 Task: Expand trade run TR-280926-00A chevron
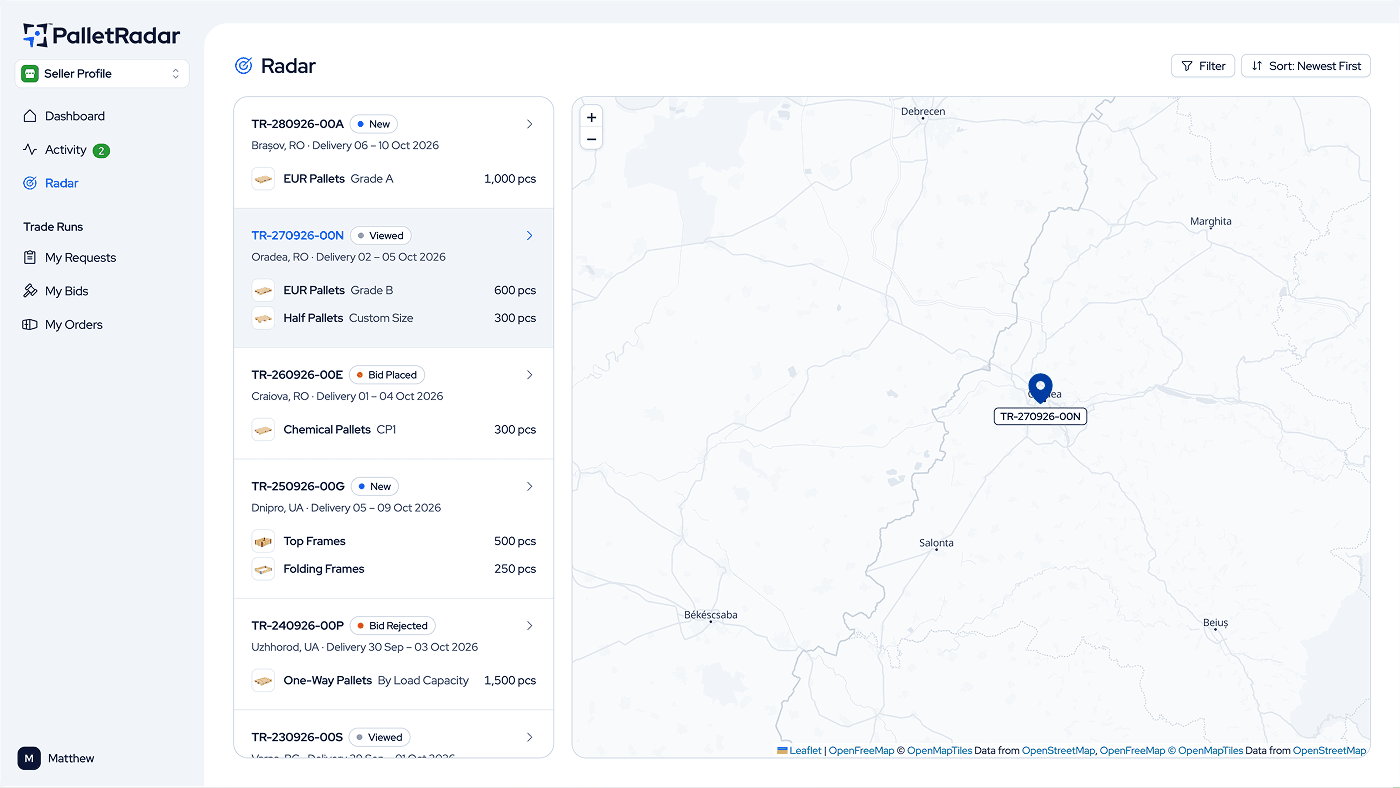(x=530, y=124)
